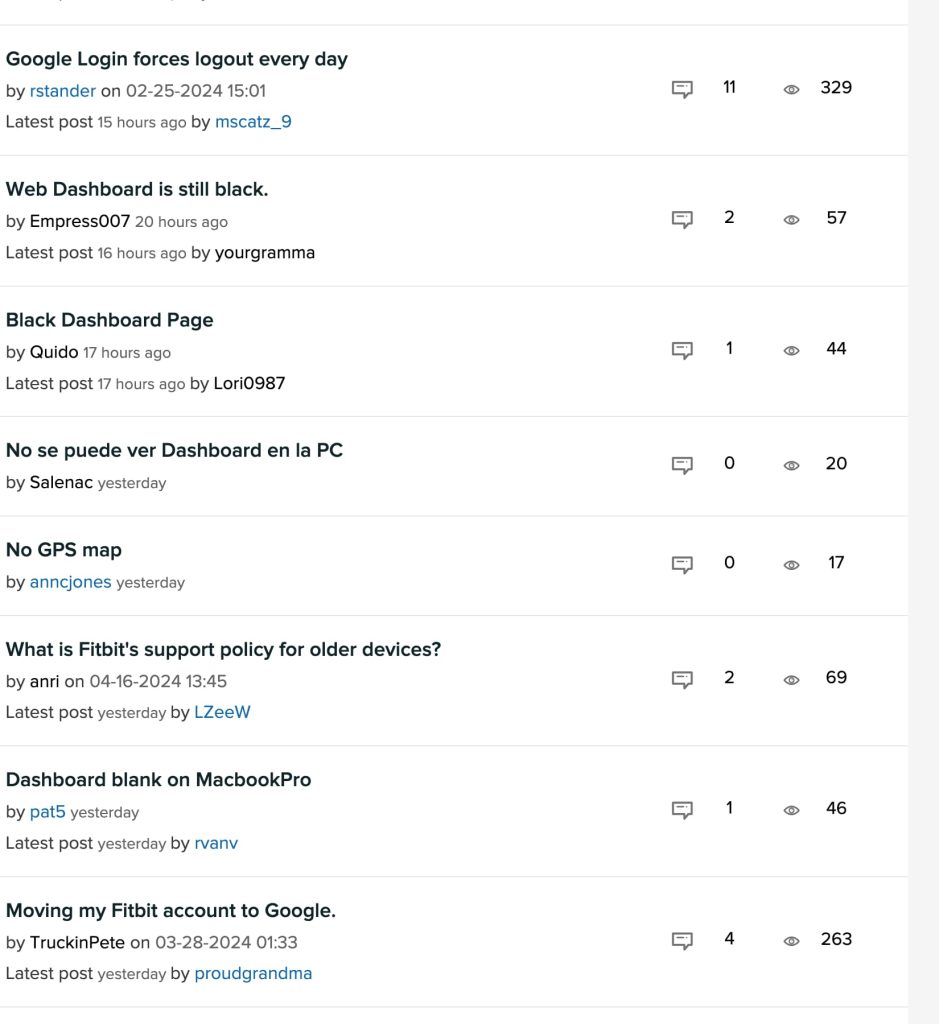This screenshot has height=1024, width=939.
Task: Open pat5 author profile
Action: tap(47, 812)
